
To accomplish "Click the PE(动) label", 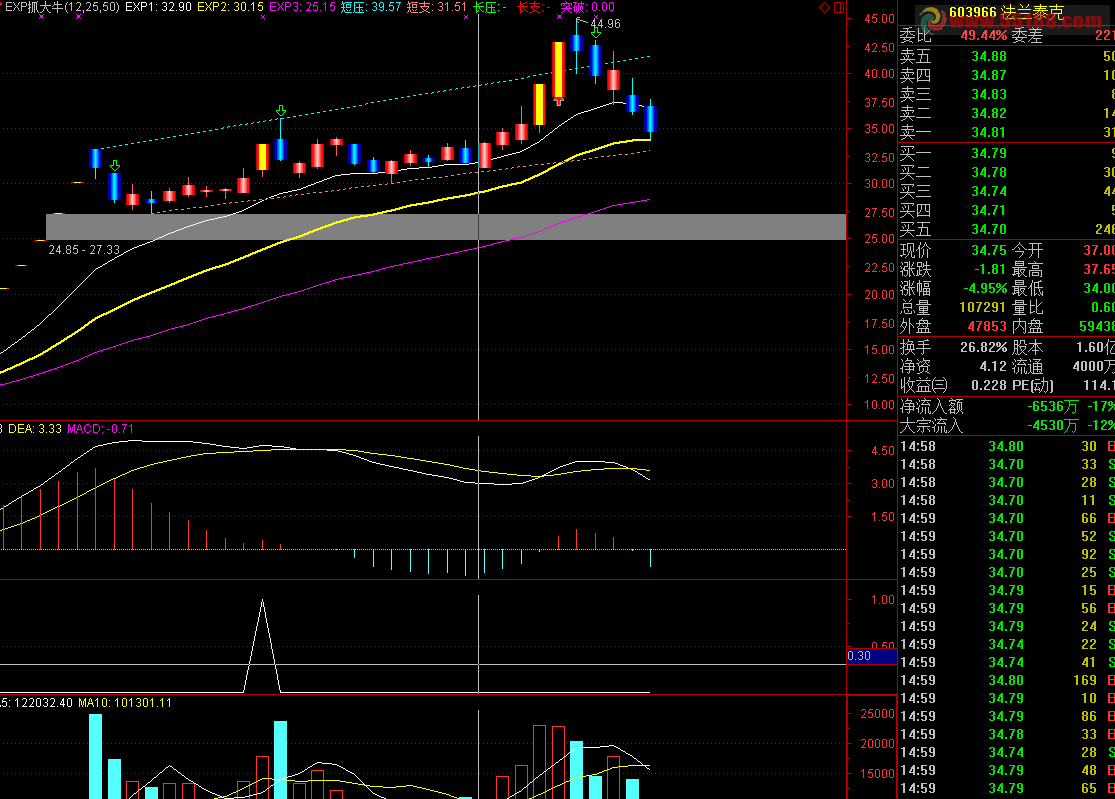I will (x=1033, y=385).
